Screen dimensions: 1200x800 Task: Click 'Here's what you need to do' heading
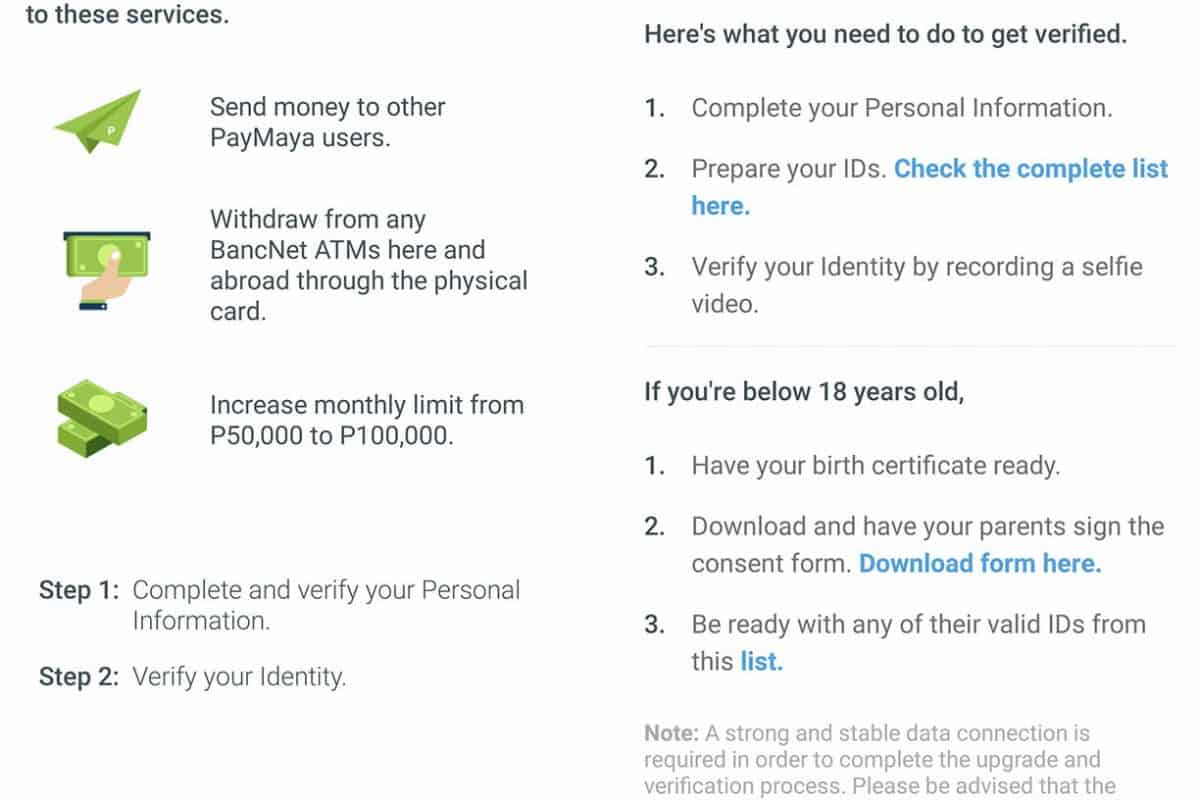pos(885,35)
